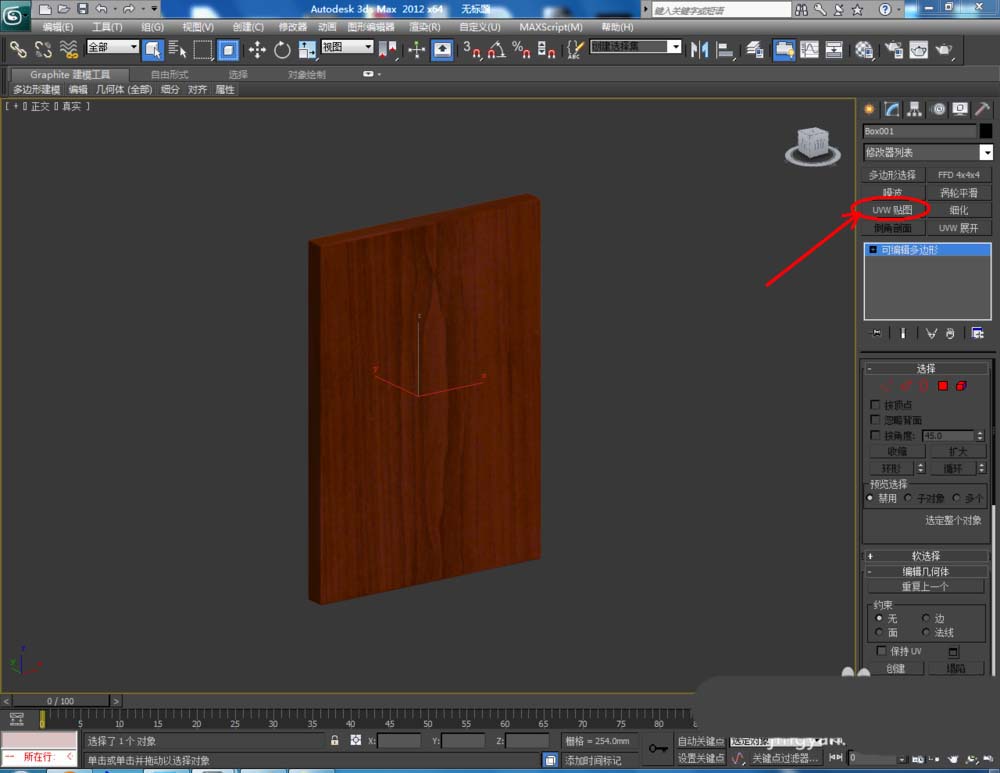Switch to the Motion command panel tab
The width and height of the screenshot is (1000, 773).
tap(938, 109)
